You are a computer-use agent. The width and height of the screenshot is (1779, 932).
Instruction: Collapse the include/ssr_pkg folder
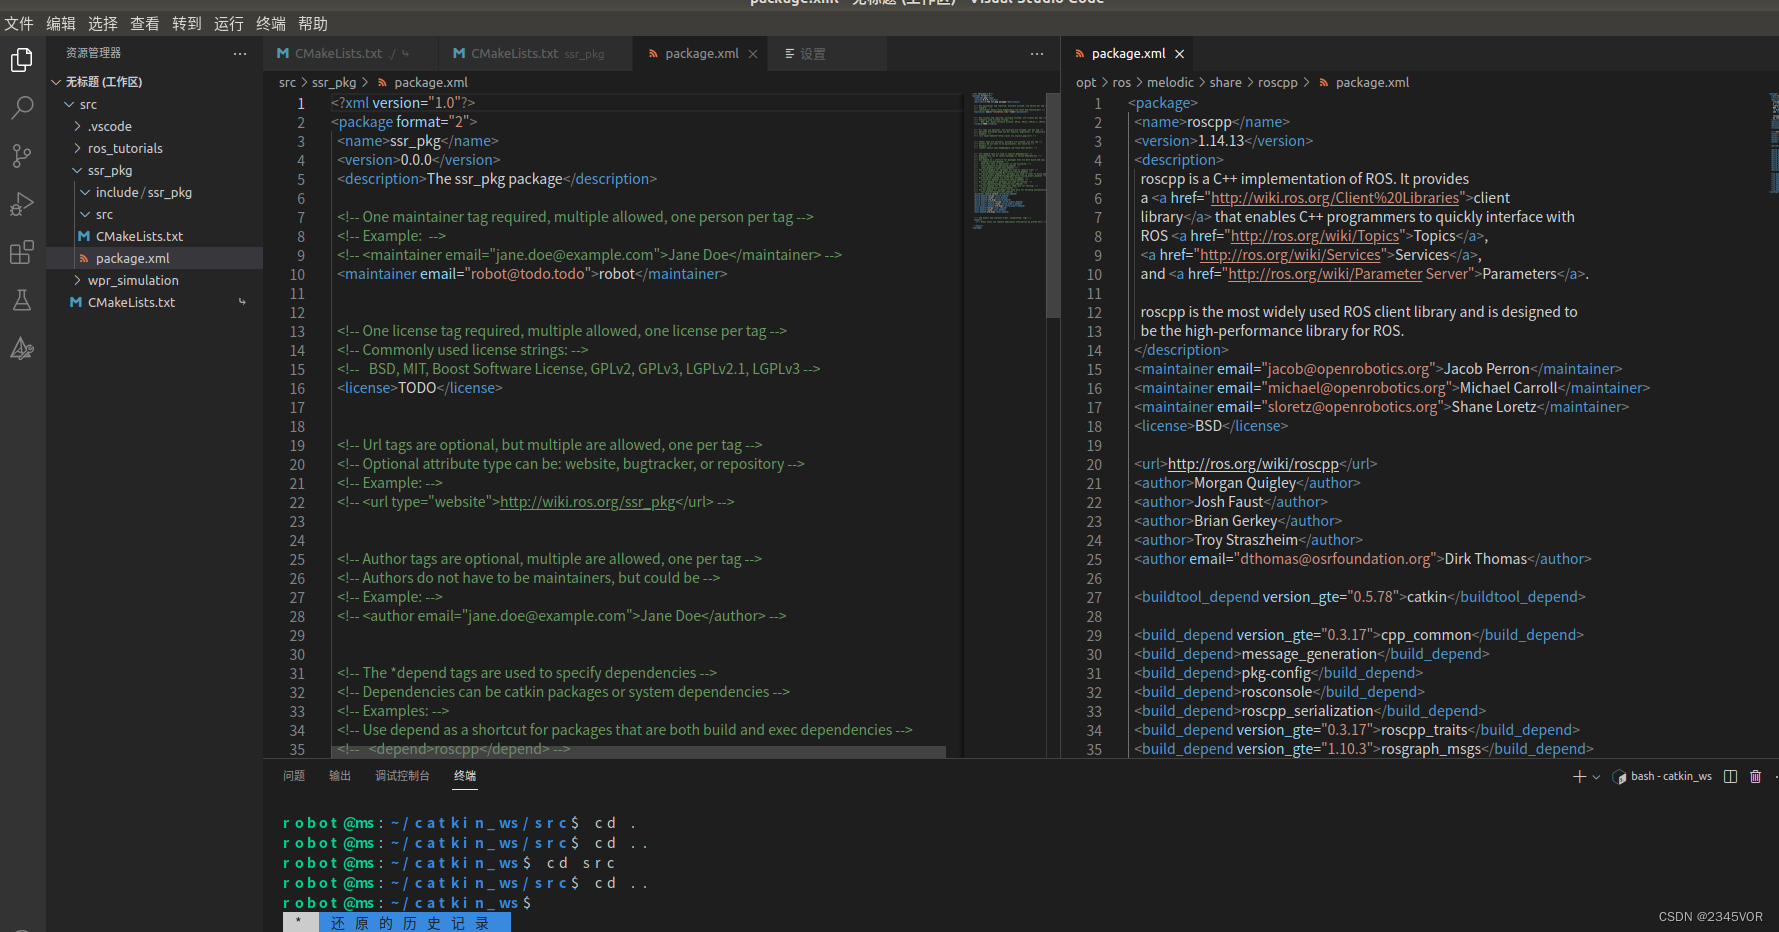pos(85,192)
